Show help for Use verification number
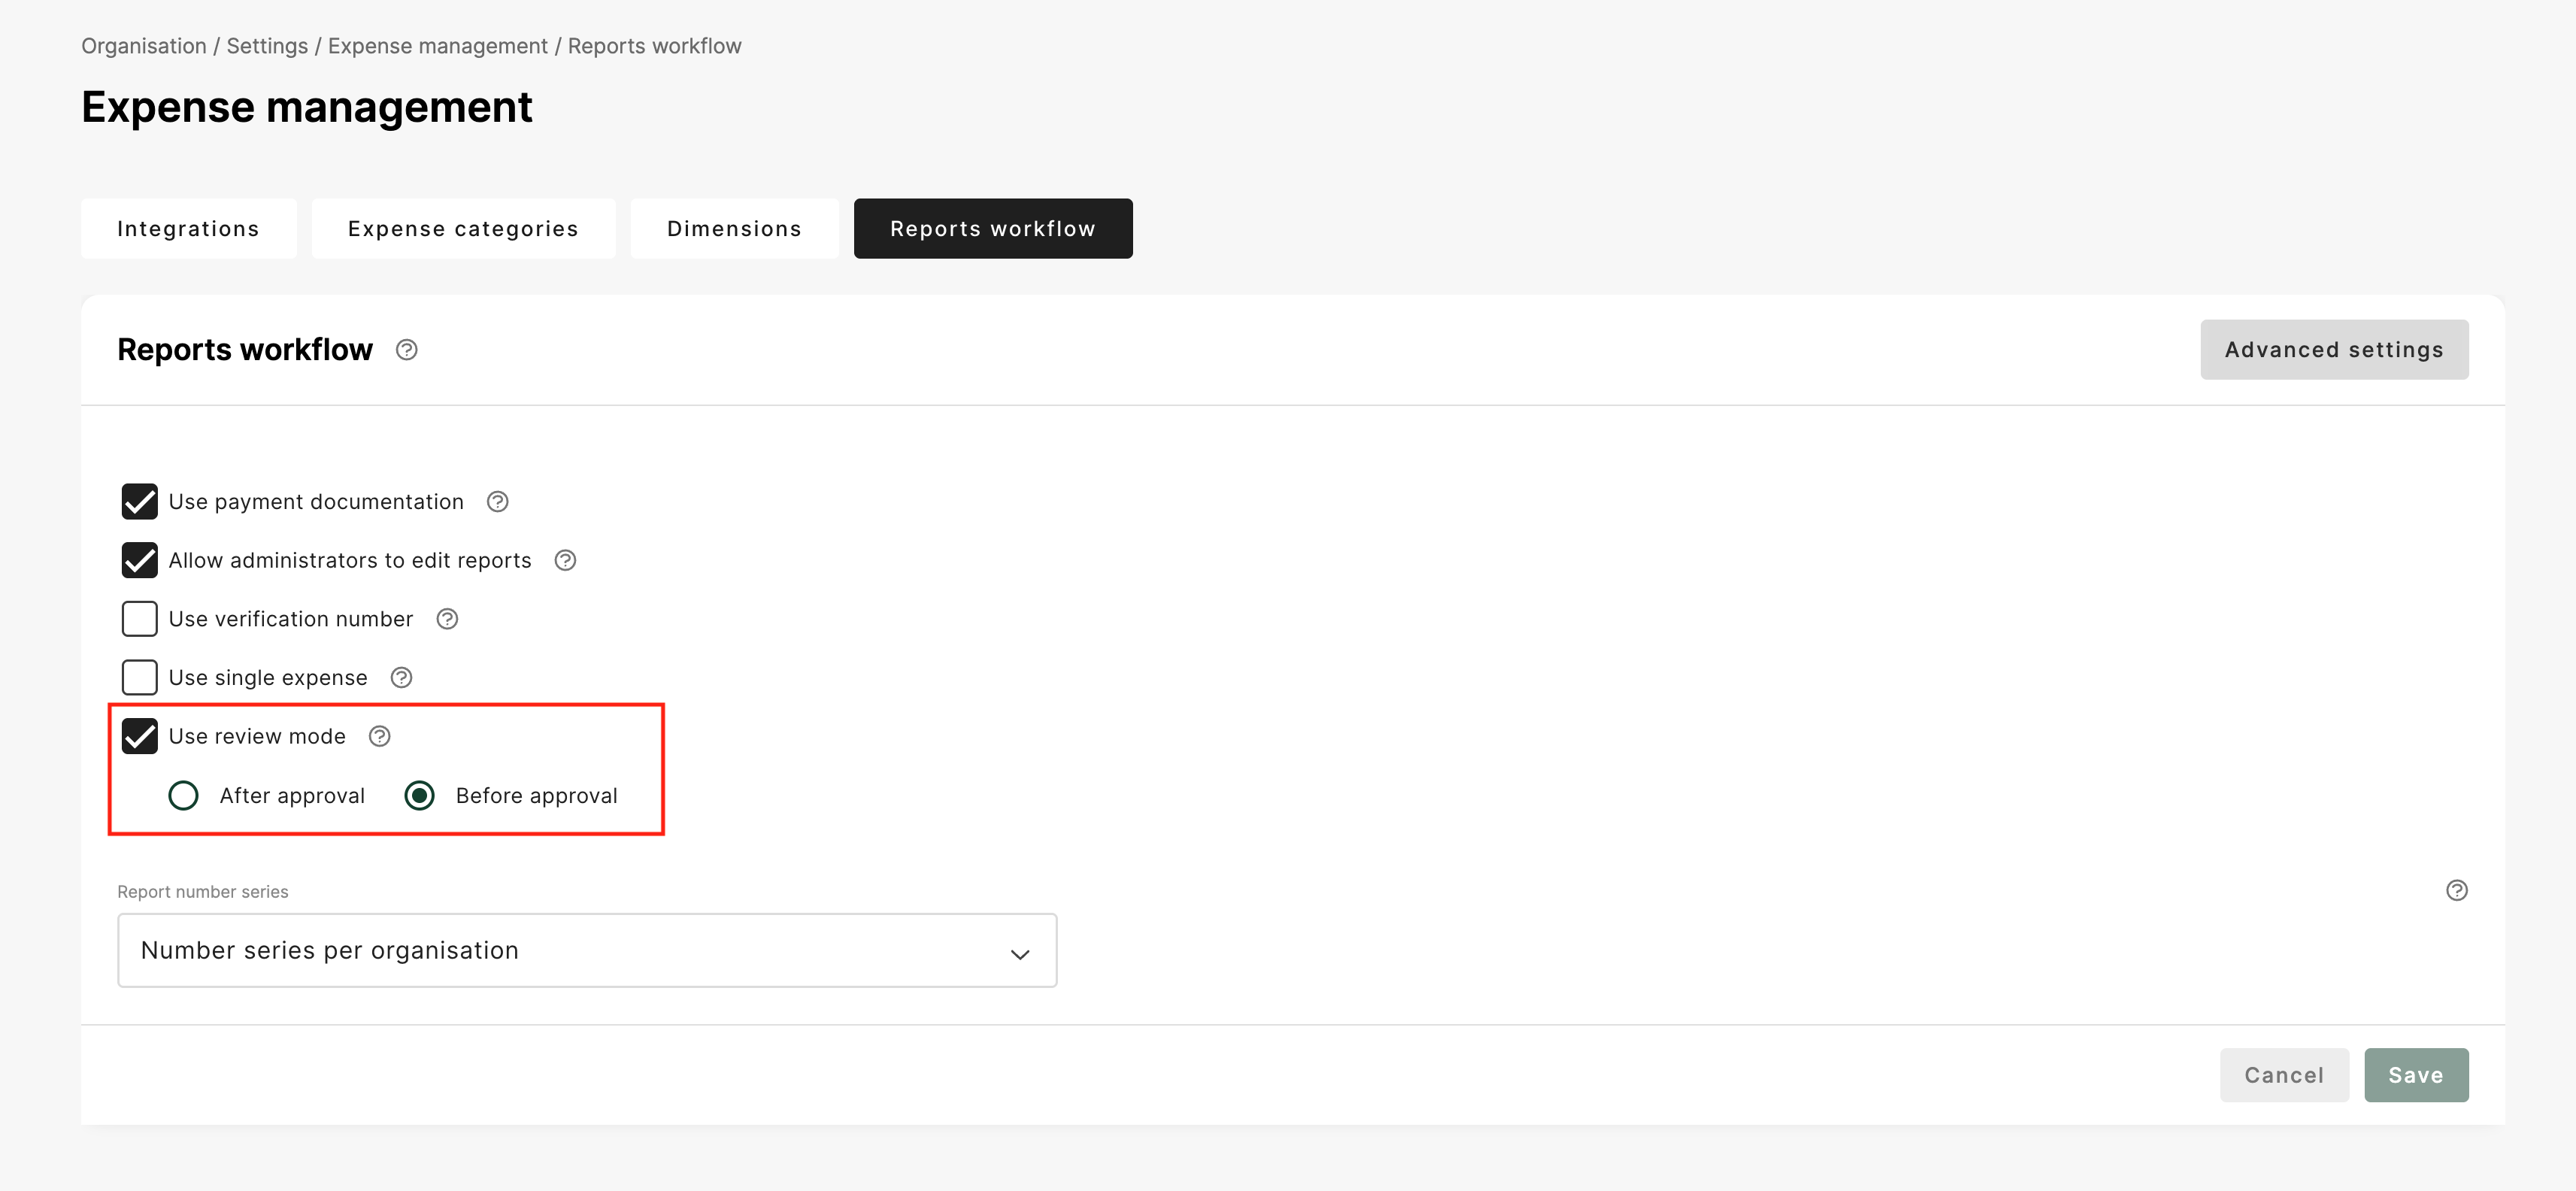Viewport: 2576px width, 1191px height. click(x=447, y=619)
